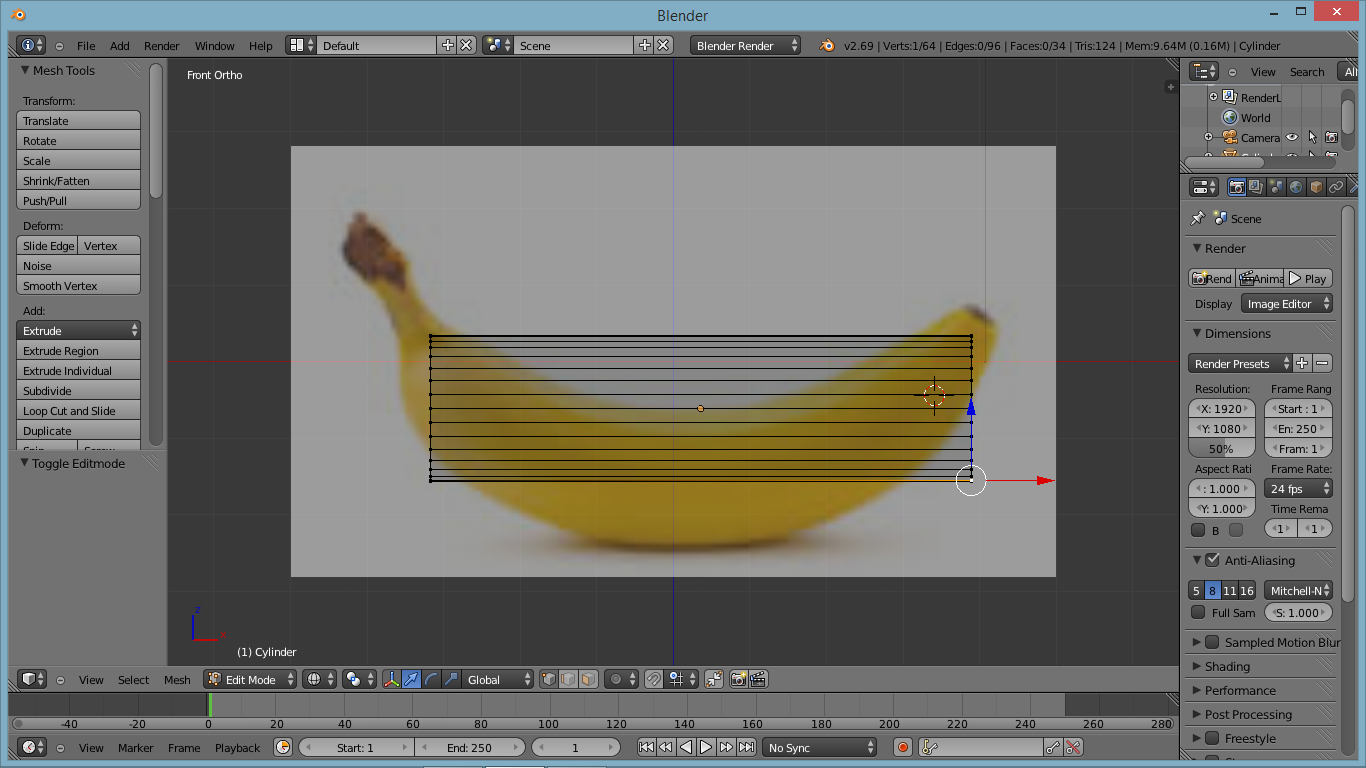Pin the Scene properties context
This screenshot has width=1366, height=768.
[1197, 218]
